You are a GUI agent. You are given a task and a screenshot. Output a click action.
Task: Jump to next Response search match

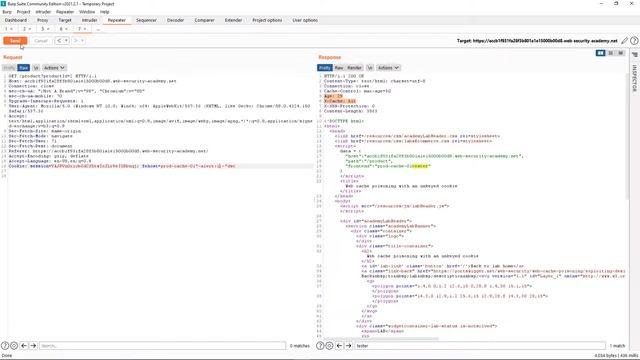(x=349, y=346)
